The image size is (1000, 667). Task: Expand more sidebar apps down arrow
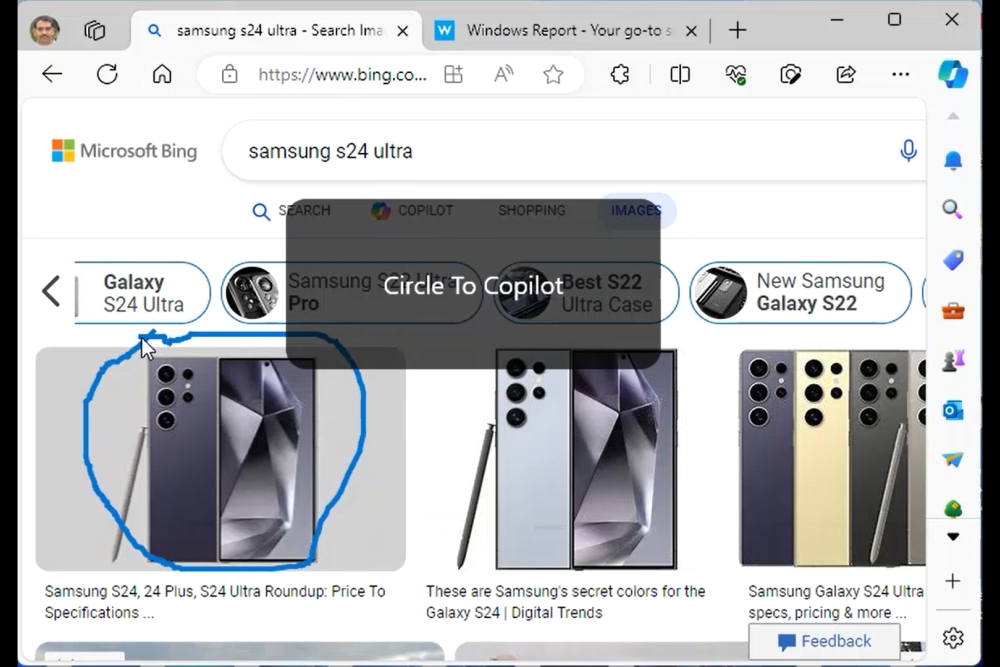click(953, 537)
